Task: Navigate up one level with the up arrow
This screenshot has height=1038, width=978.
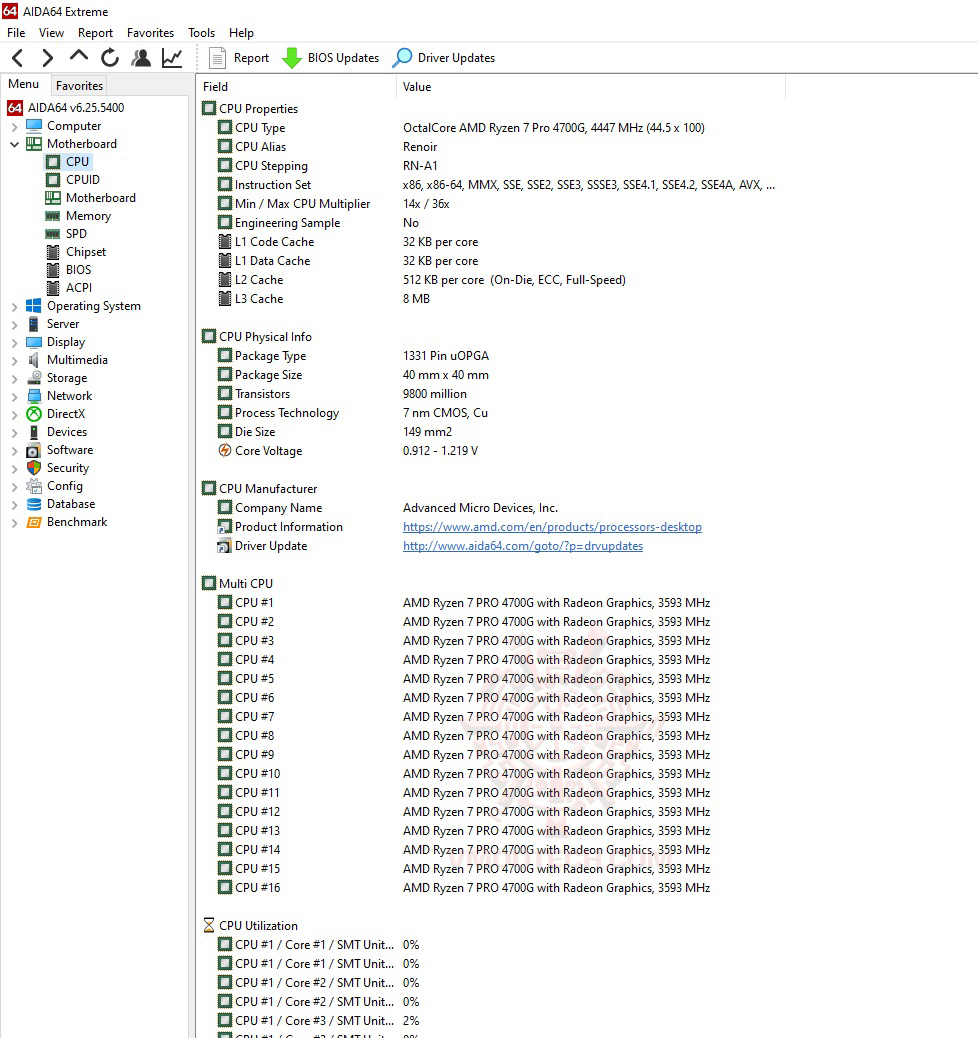Action: (79, 57)
